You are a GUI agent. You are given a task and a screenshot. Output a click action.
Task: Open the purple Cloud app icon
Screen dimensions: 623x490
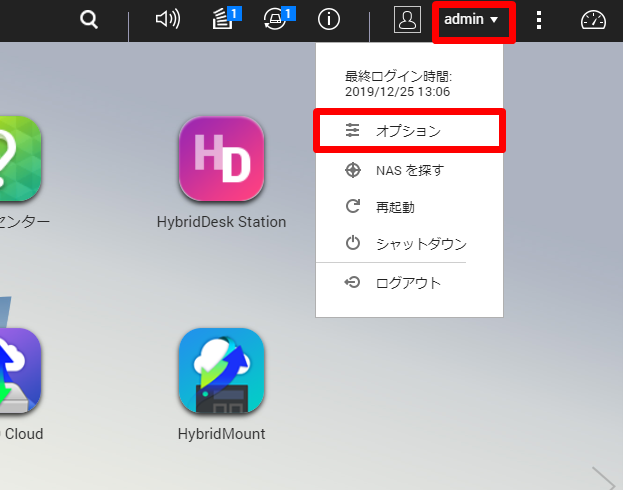20,370
